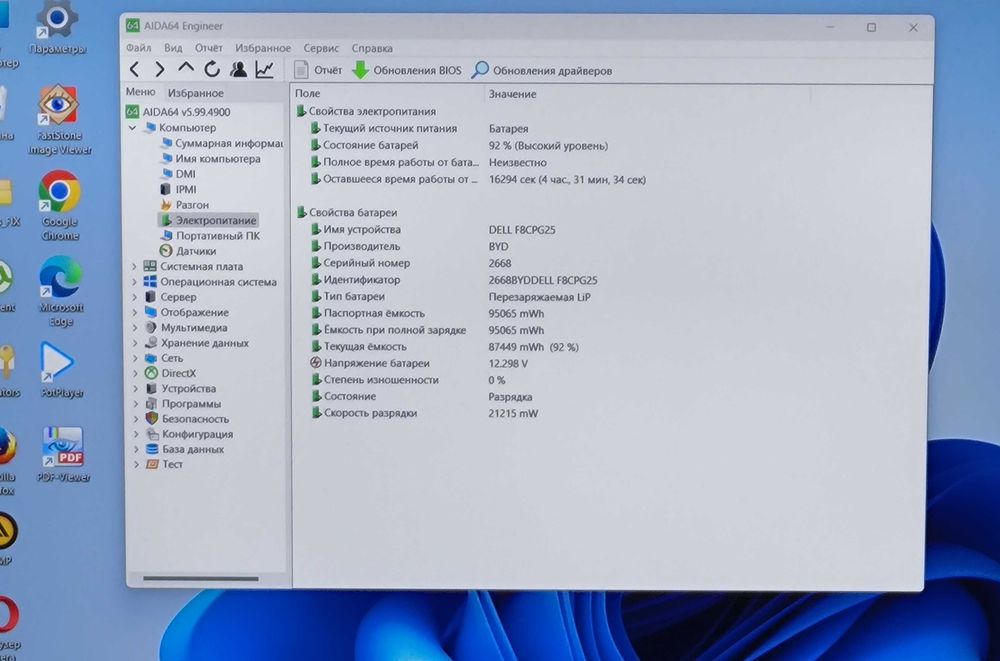Open Параметры settings desktop icon
Screen dimensions: 1000x661
tap(57, 27)
